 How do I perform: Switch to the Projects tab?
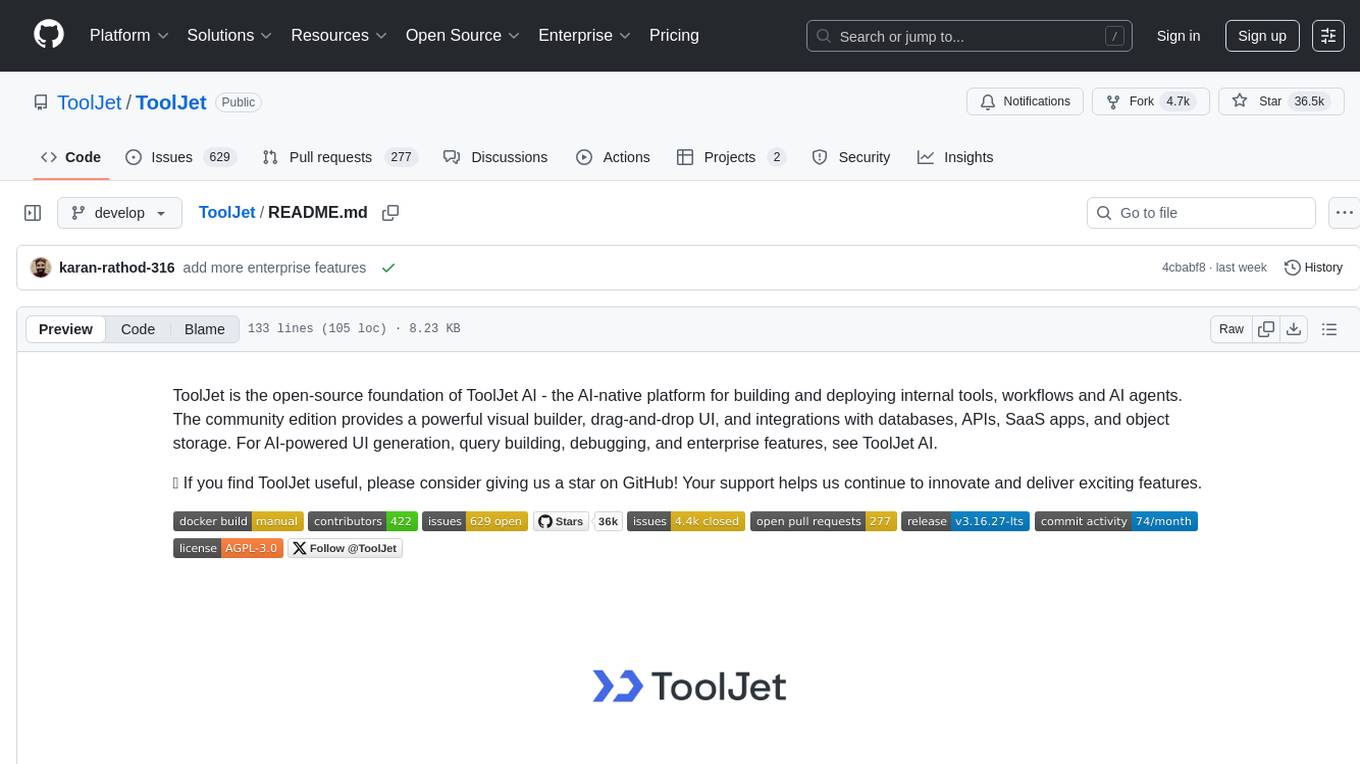731,157
